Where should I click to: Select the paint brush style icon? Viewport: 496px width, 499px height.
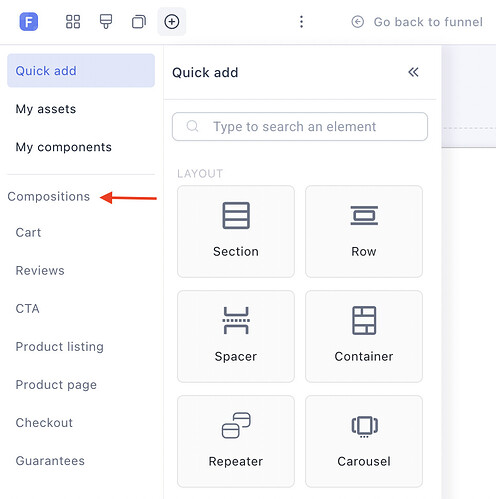(106, 22)
